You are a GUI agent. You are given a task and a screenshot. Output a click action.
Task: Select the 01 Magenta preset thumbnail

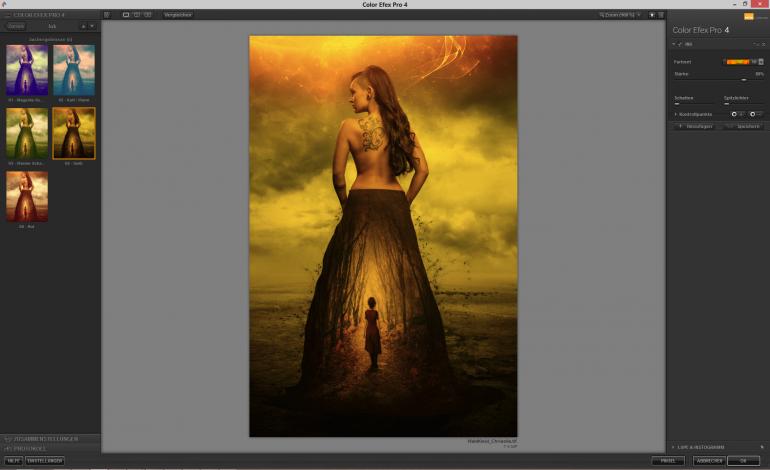click(x=27, y=70)
